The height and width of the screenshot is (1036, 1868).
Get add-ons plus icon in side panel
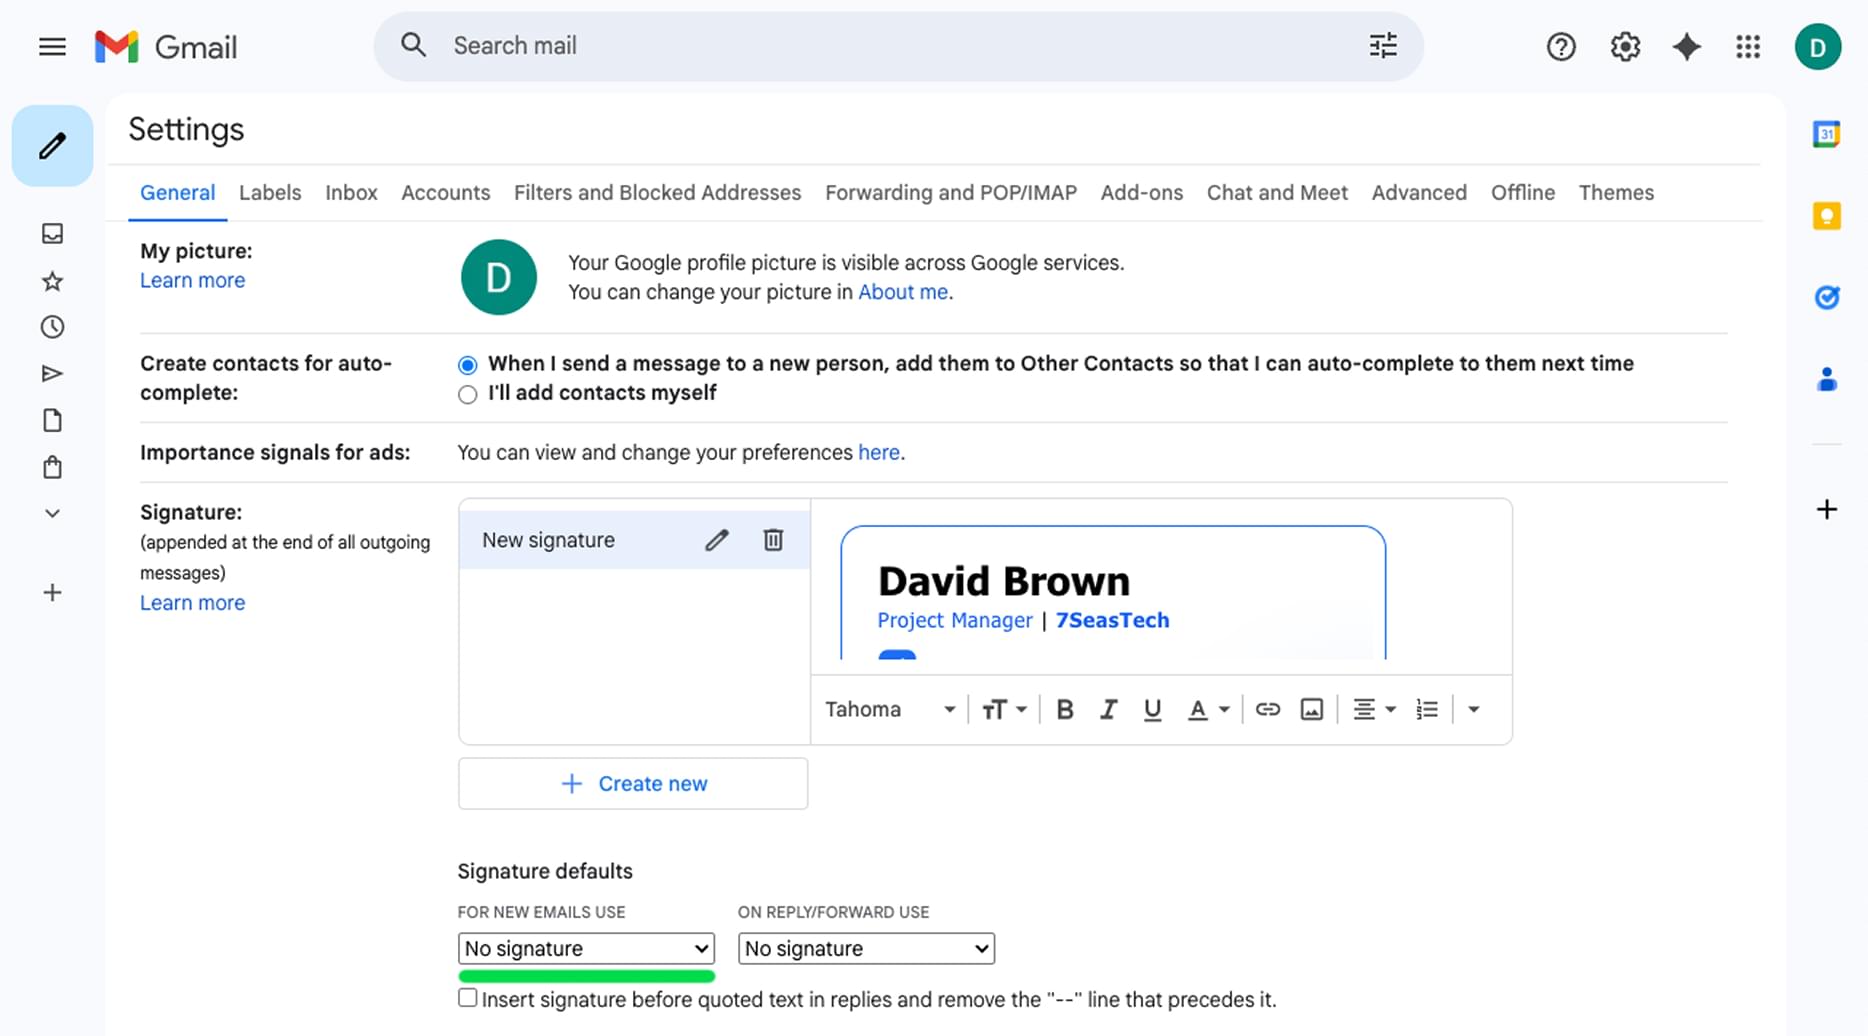(1826, 509)
